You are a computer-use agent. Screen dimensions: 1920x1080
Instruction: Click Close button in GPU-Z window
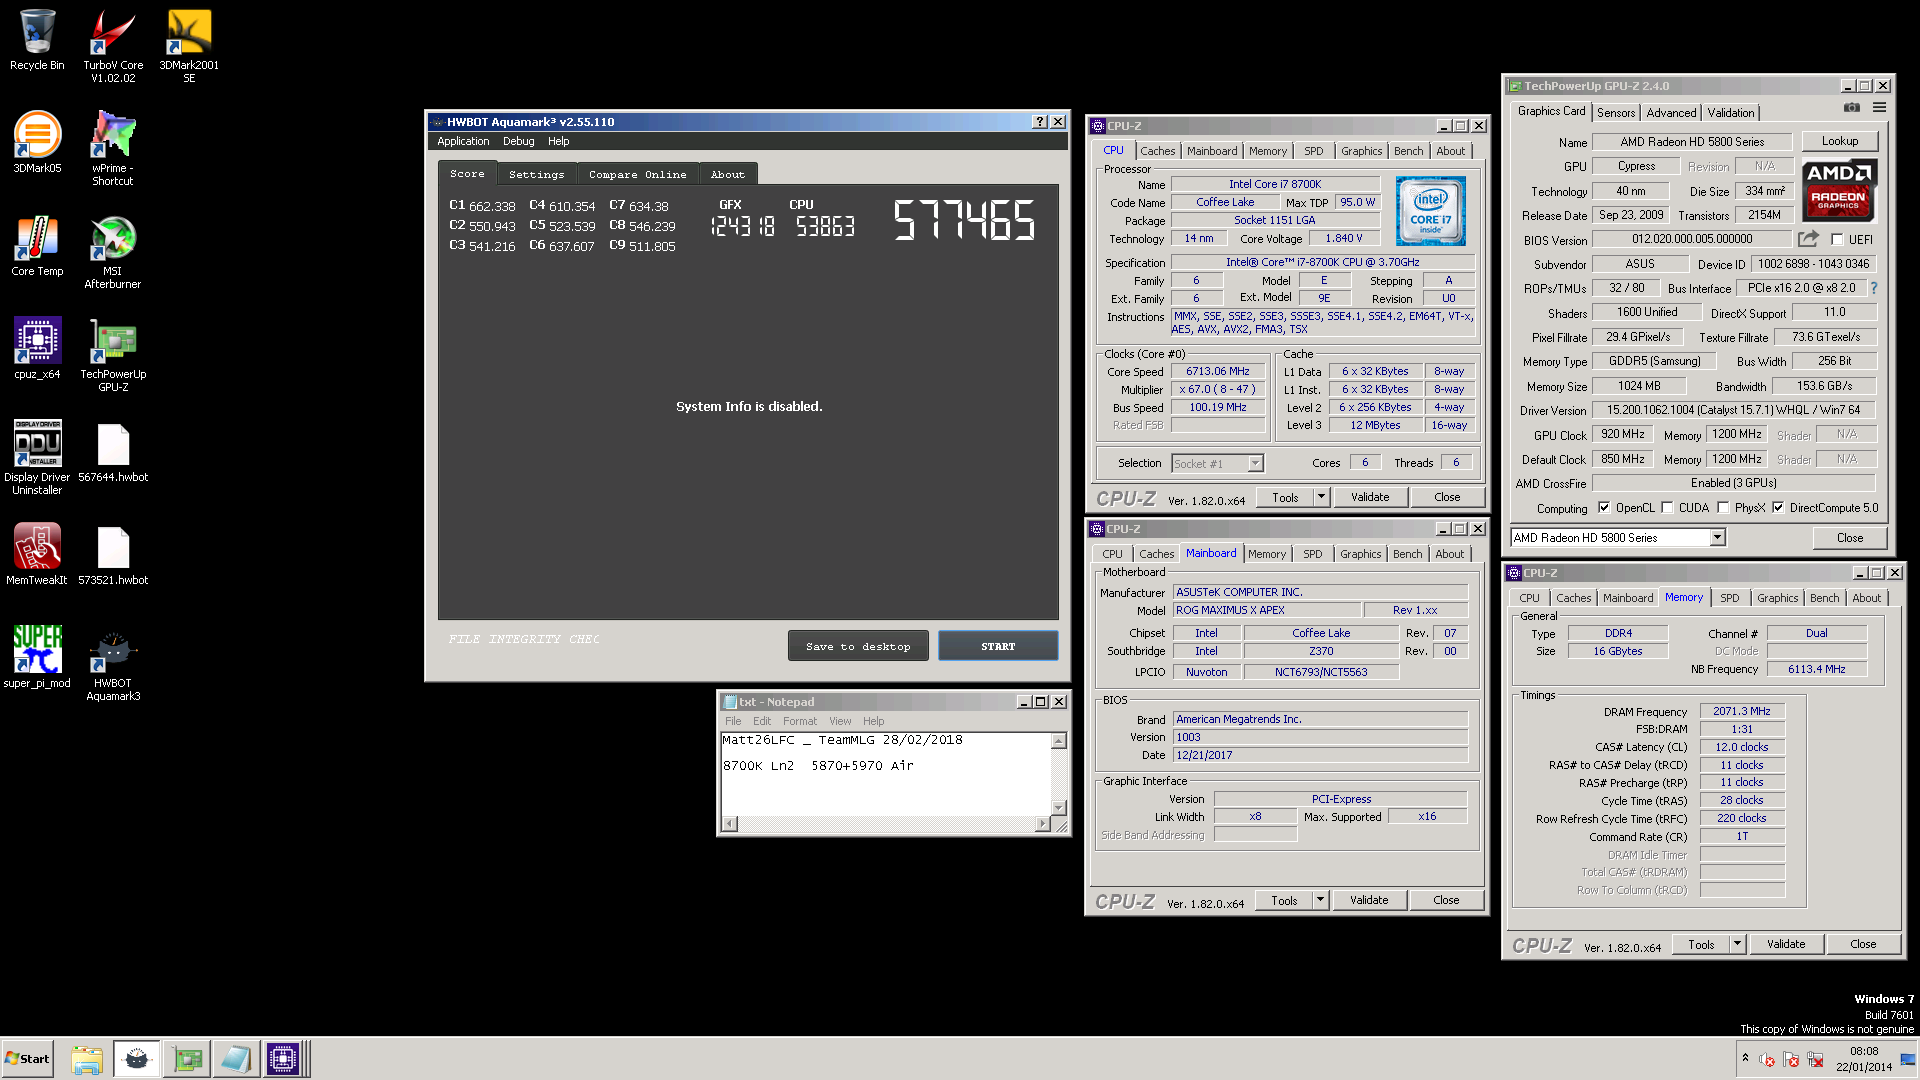[1850, 538]
